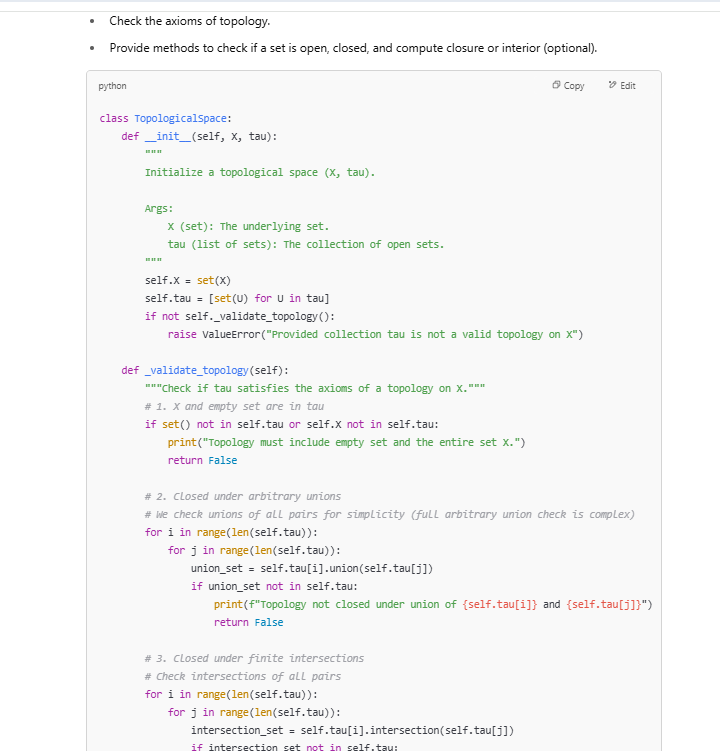Click the 'Provide methods to check' bullet text
The width and height of the screenshot is (720, 751).
[352, 48]
